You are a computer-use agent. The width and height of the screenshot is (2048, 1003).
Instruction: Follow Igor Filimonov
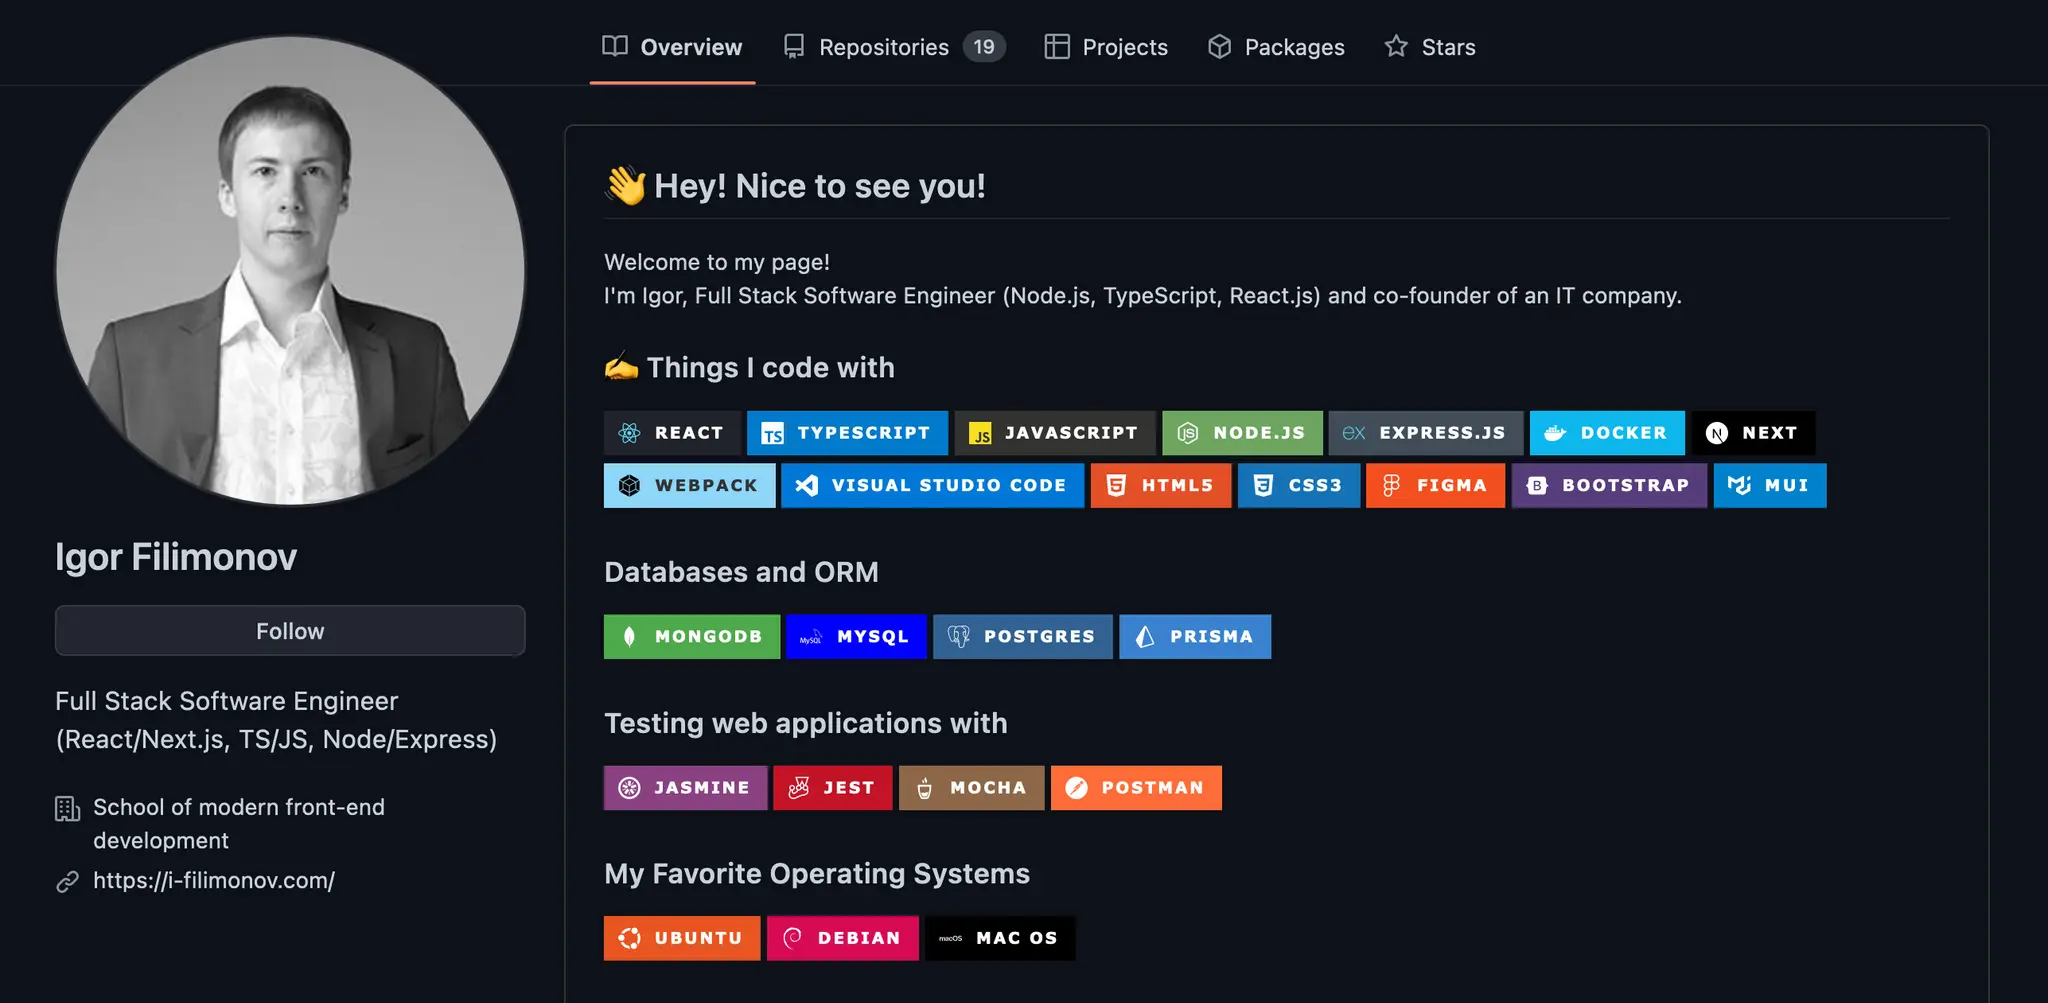(290, 631)
